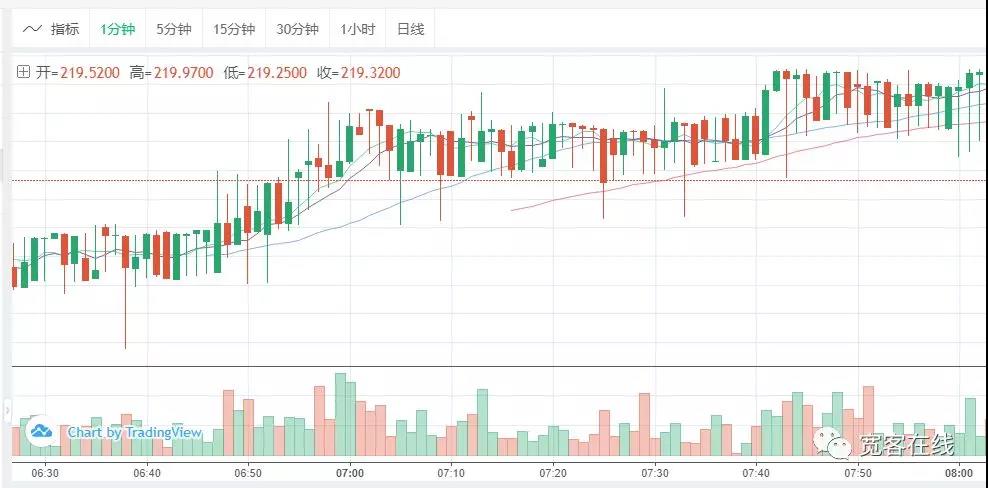The height and width of the screenshot is (488, 988).
Task: Switch to the 15分钟 interval
Action: (x=234, y=29)
